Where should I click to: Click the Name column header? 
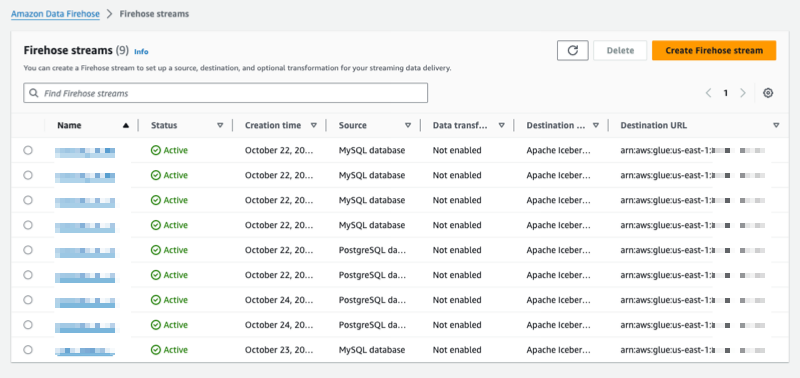[69, 125]
